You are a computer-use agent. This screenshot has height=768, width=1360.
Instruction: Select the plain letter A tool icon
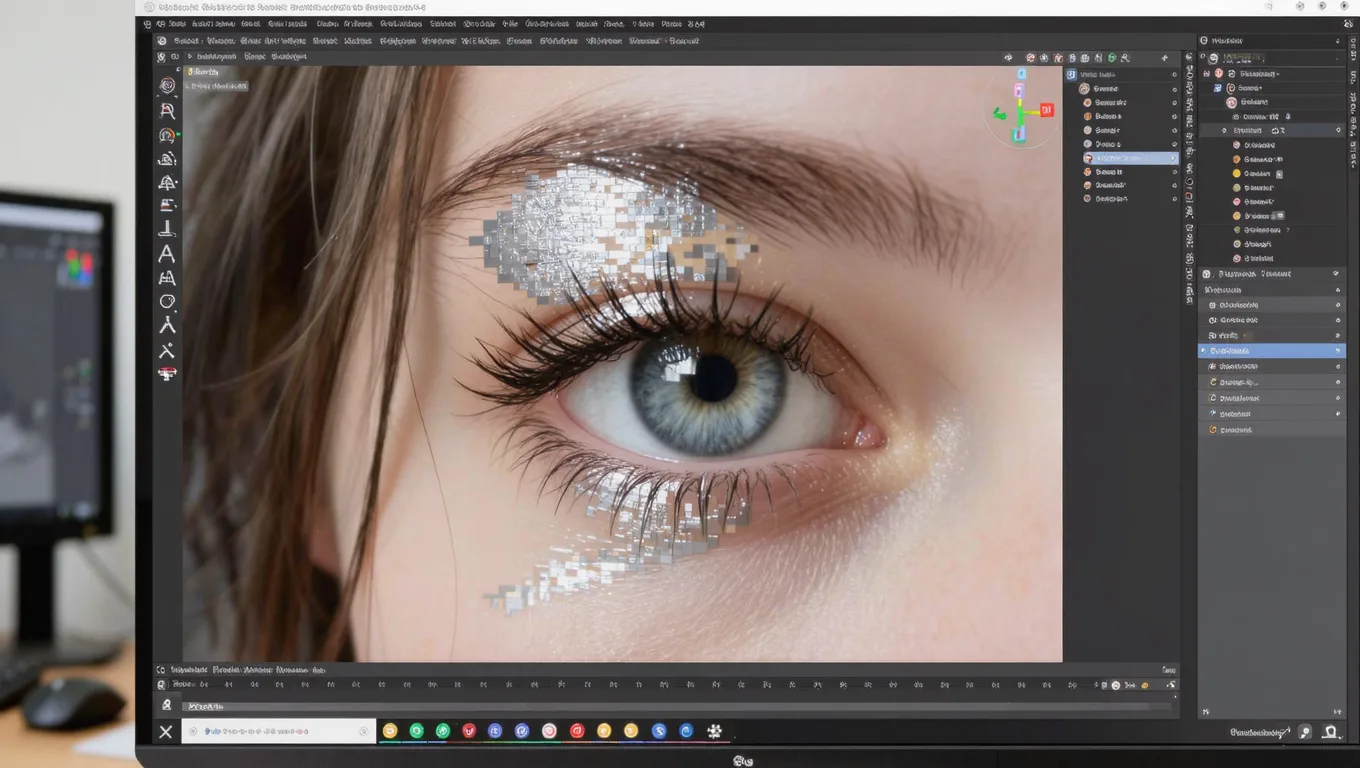167,254
